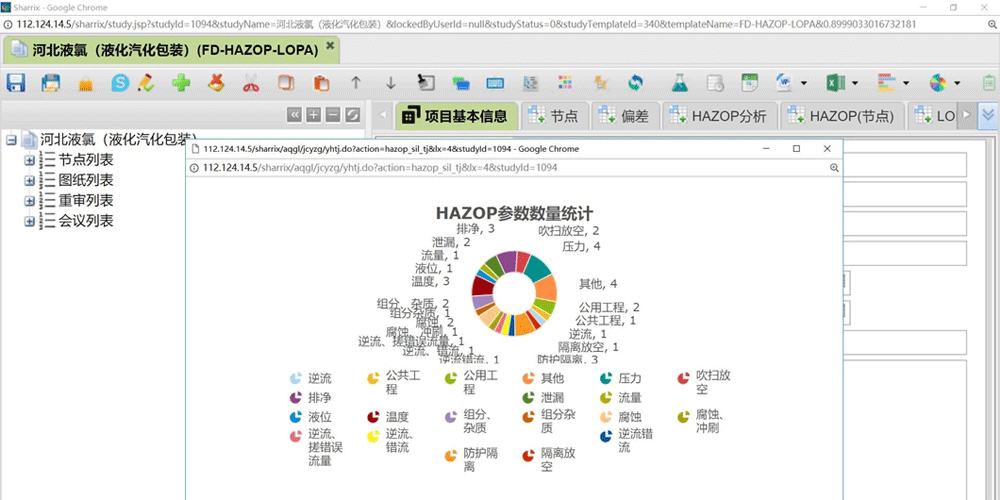Click the blue overlapping windows icon

click(x=461, y=83)
